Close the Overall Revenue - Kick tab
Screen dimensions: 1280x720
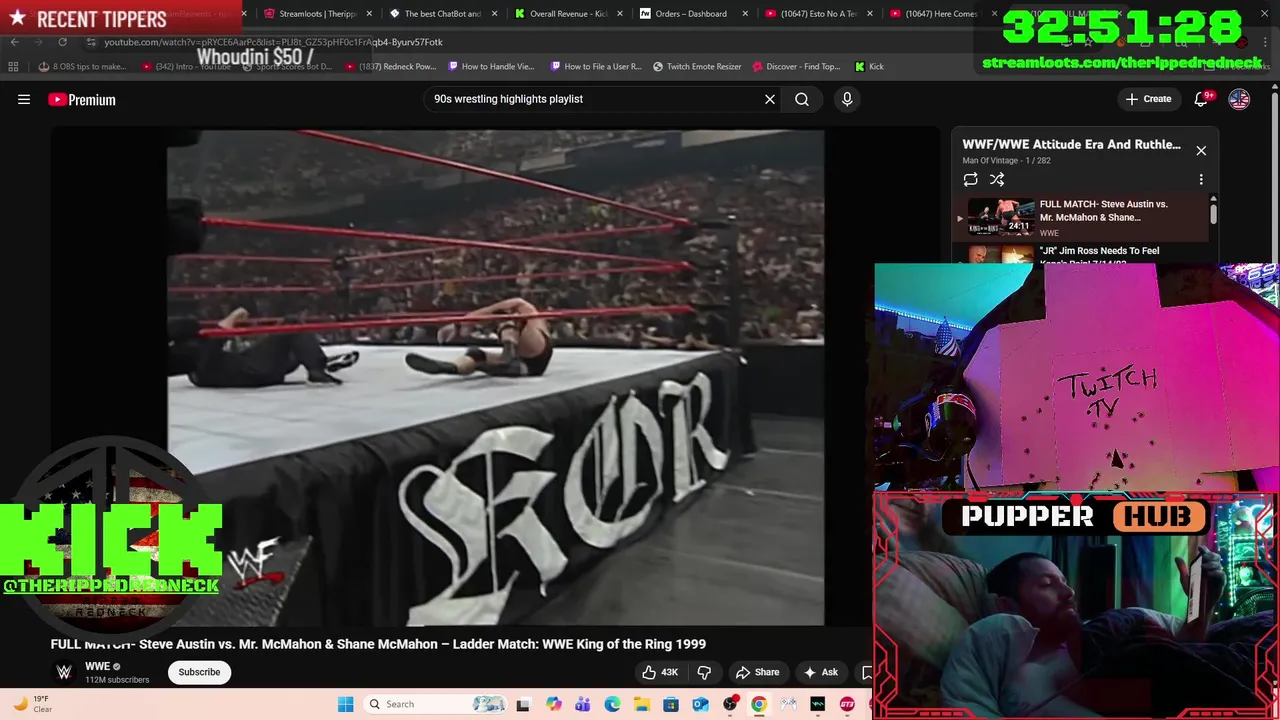pos(619,14)
